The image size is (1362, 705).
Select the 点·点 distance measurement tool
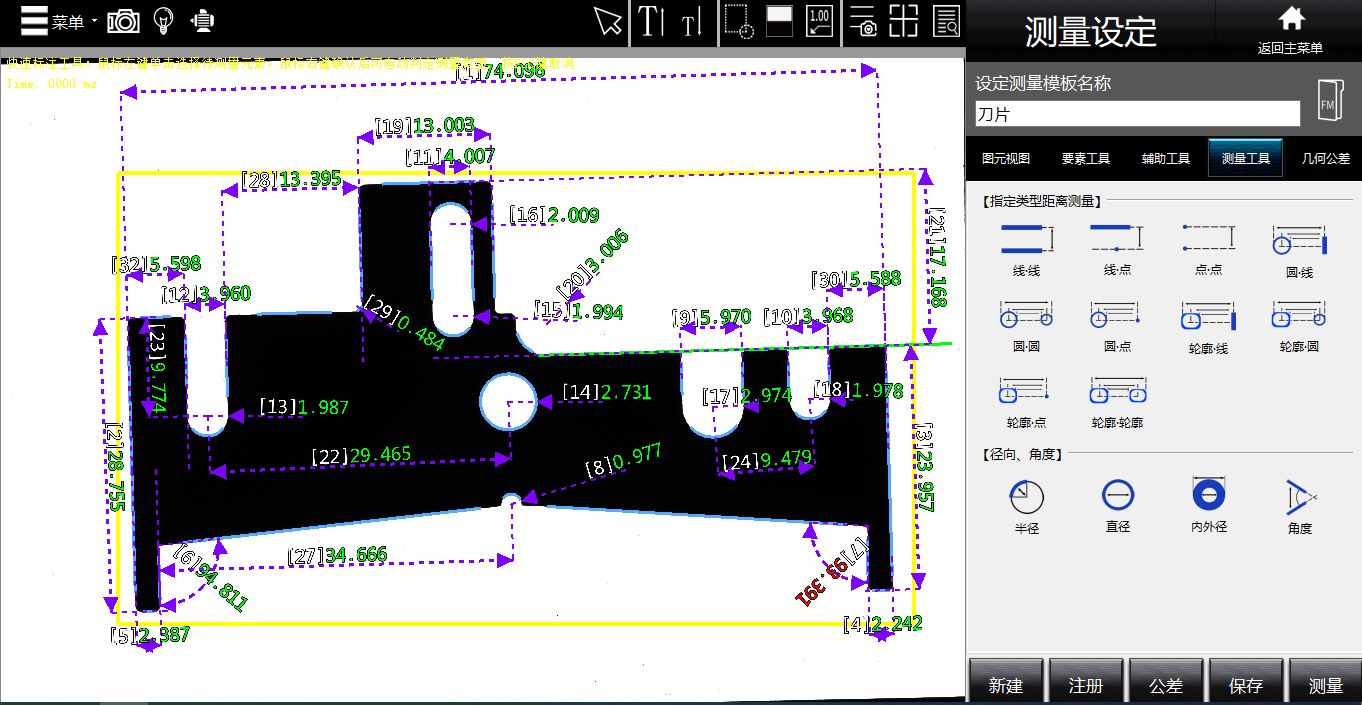point(1208,248)
